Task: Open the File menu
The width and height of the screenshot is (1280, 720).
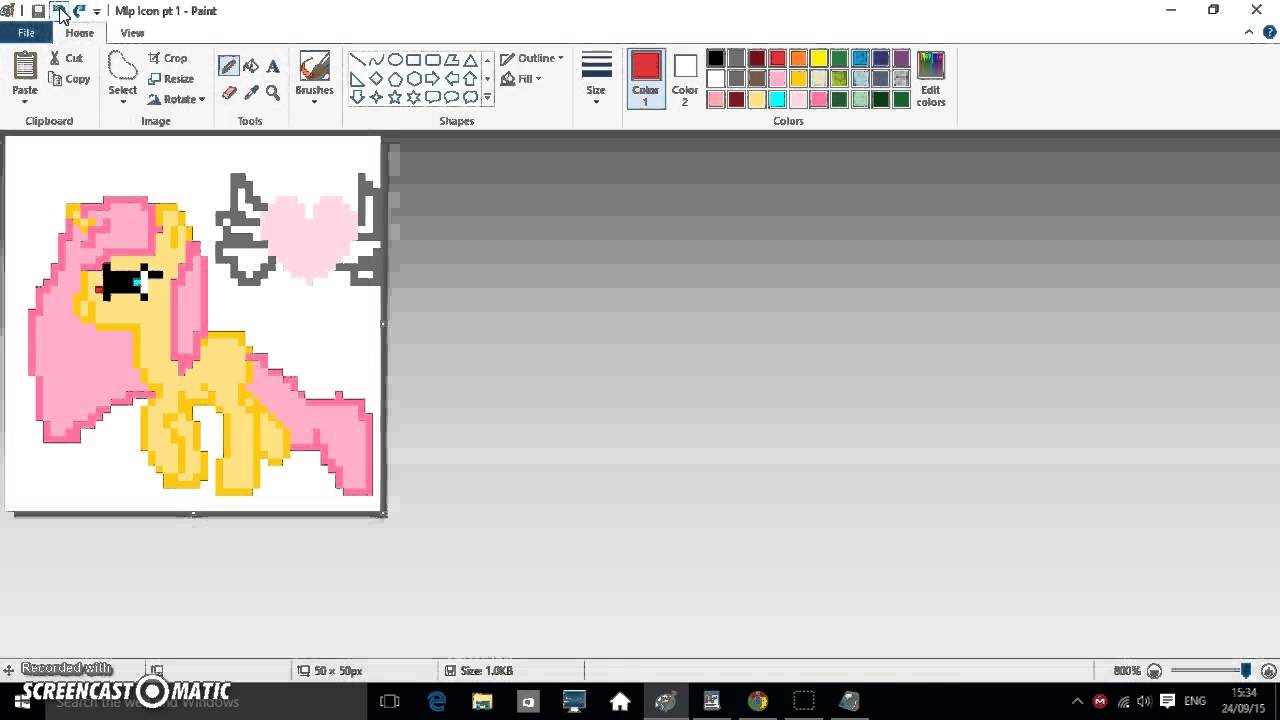Action: click(26, 33)
